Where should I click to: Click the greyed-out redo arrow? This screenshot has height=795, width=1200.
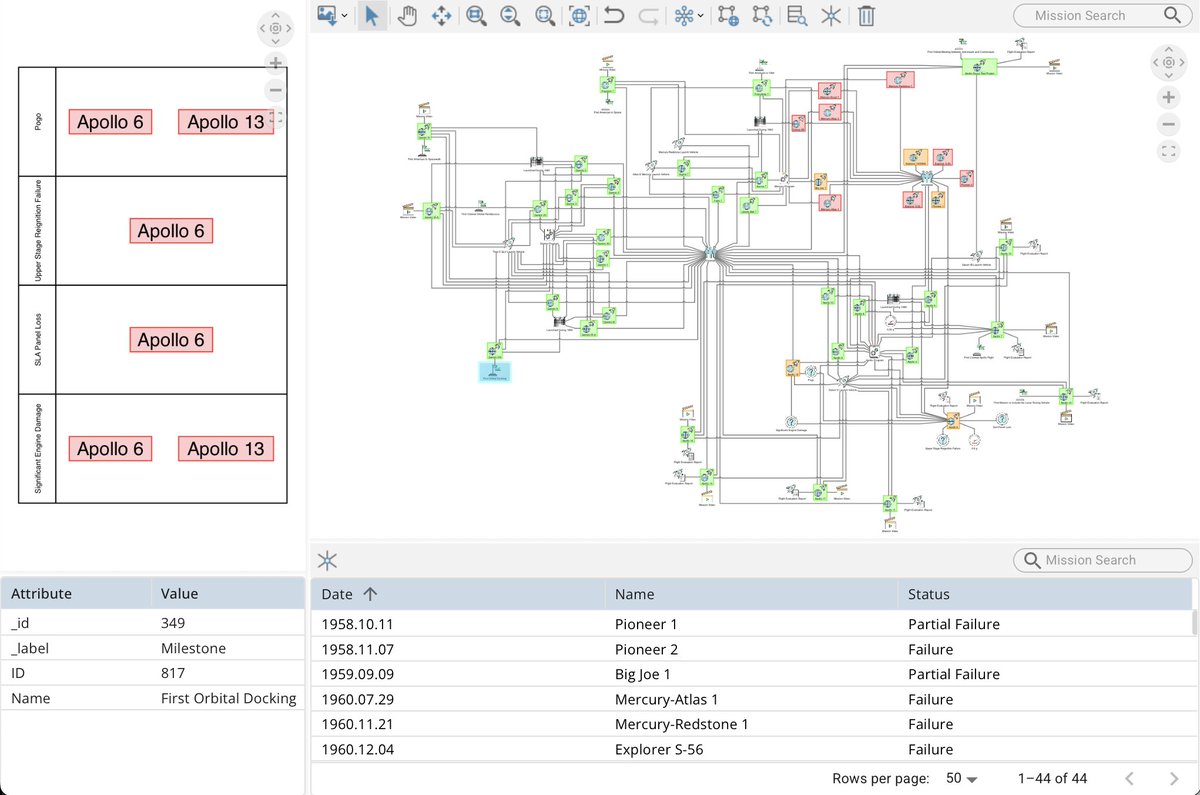coord(648,15)
